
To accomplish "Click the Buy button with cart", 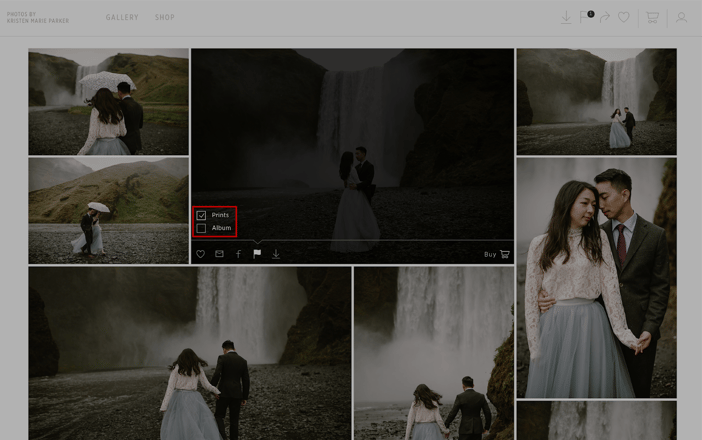I will [x=497, y=254].
